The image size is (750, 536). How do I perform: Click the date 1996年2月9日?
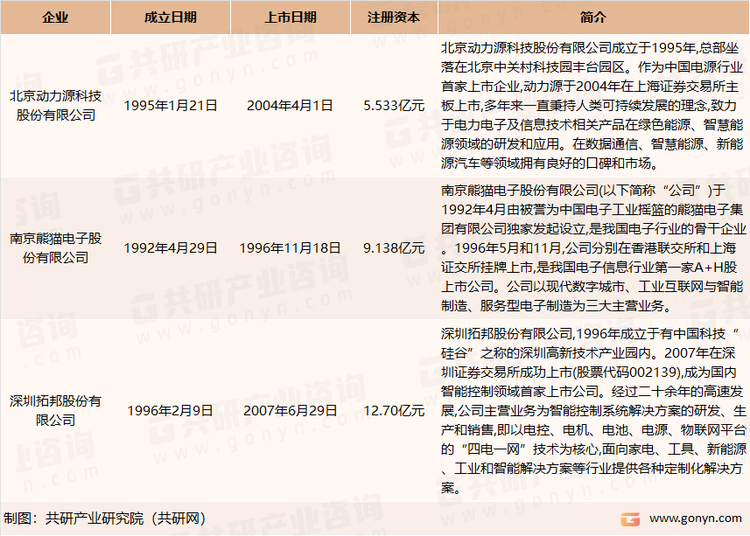click(171, 410)
